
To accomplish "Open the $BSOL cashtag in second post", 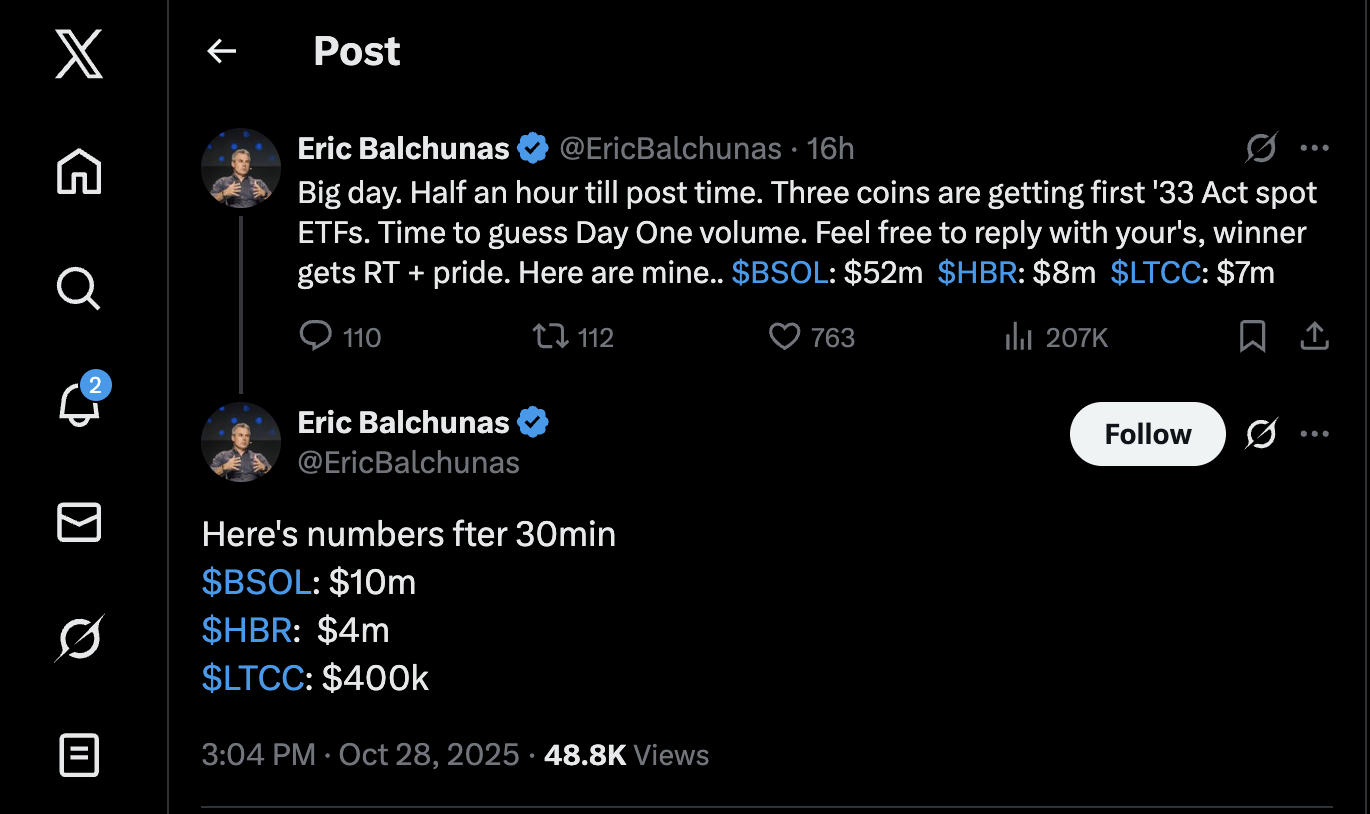I will point(256,582).
